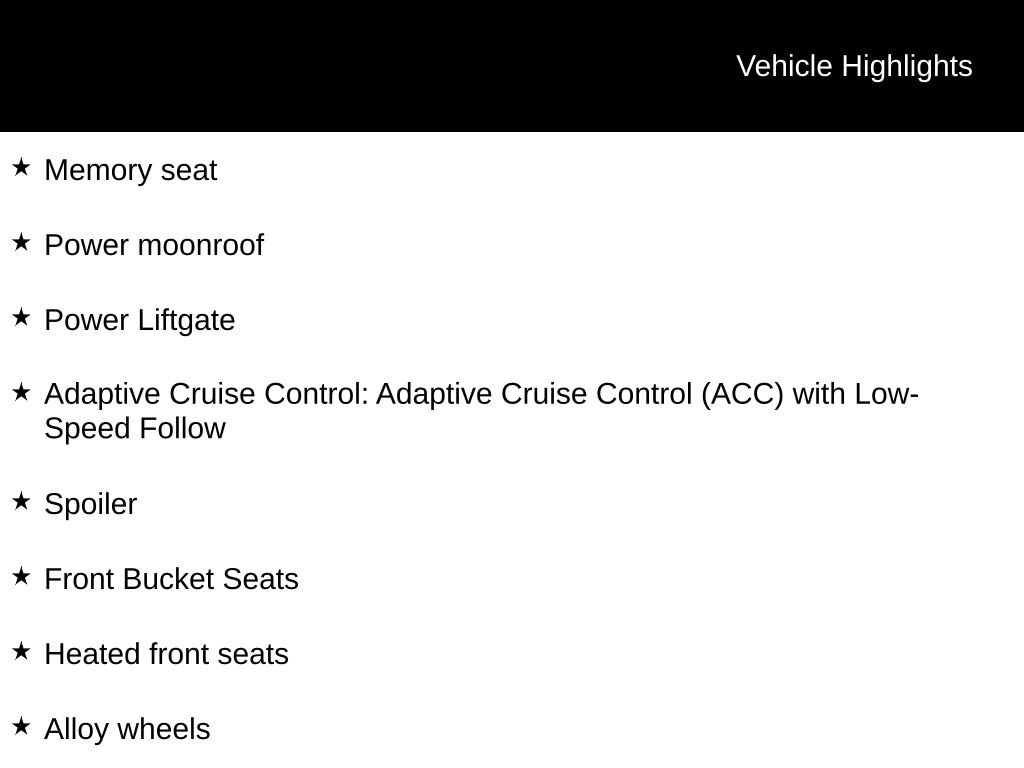
Task: Select the Spoiler list item
Action: [91, 504]
